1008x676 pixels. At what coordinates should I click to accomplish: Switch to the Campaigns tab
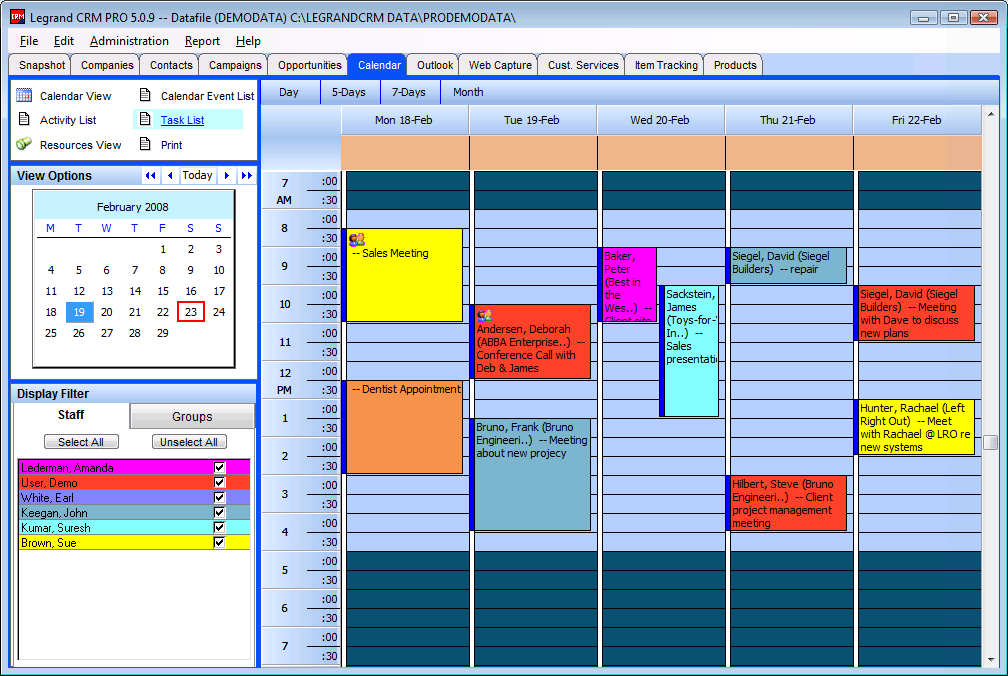coord(235,65)
